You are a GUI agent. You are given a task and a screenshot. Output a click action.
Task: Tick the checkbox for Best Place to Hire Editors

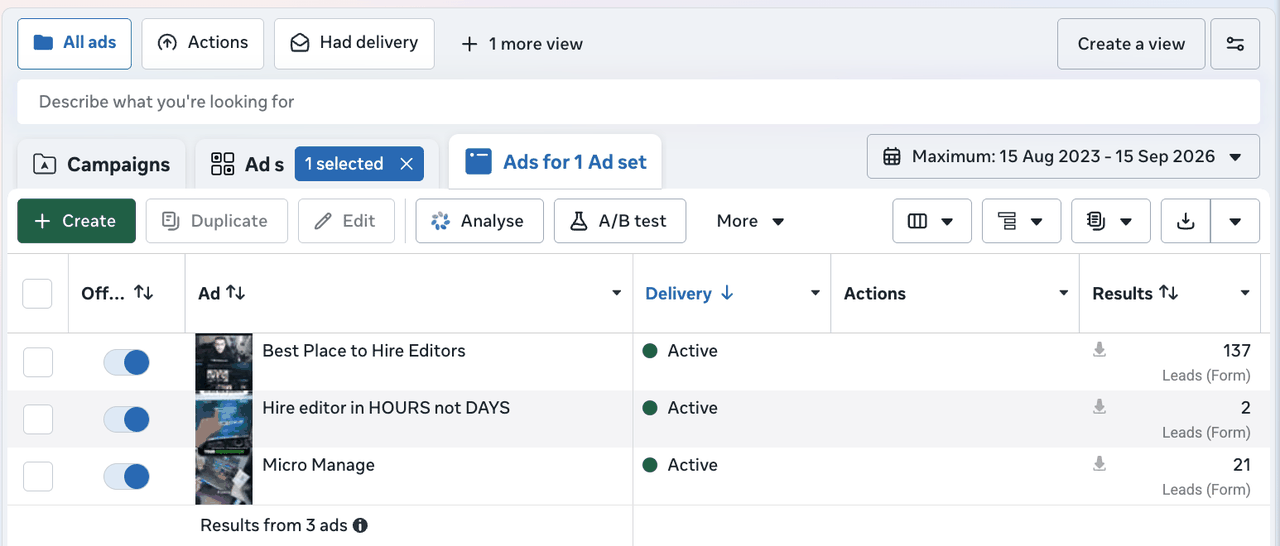click(x=37, y=362)
